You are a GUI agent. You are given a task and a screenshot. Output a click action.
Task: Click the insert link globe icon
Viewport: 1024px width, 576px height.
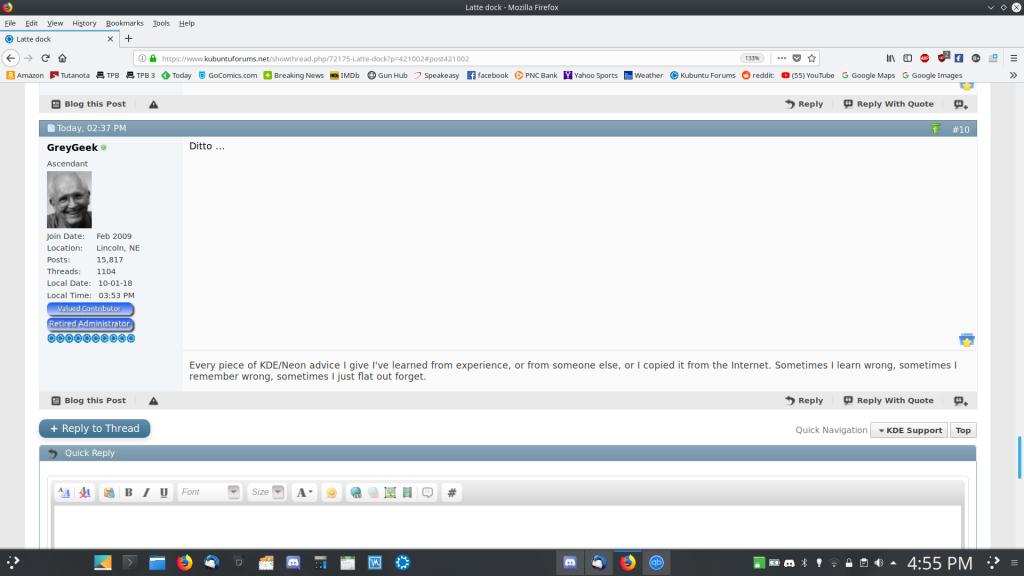point(355,492)
